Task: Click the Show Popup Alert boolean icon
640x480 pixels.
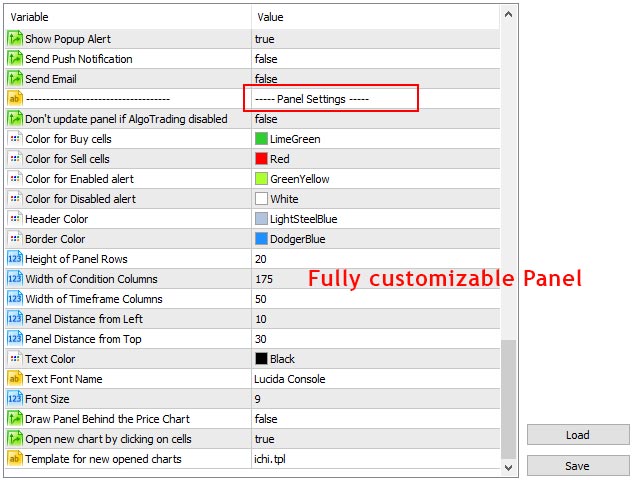Action: pos(14,39)
